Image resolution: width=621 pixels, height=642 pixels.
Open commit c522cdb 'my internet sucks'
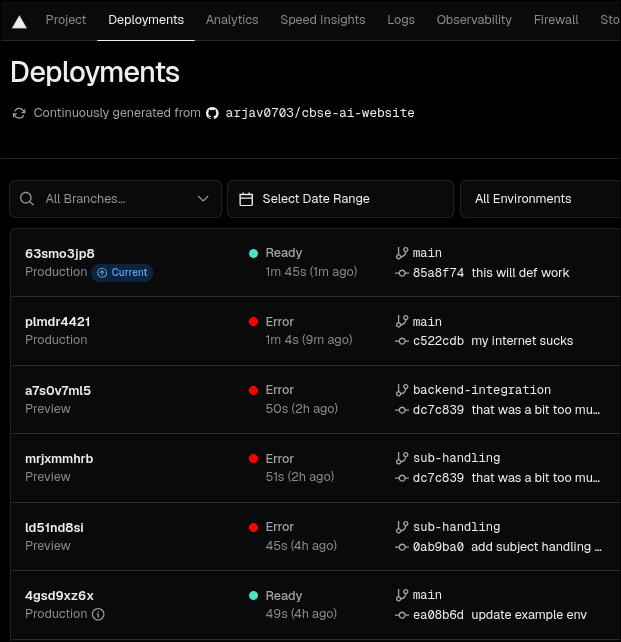tap(492, 341)
